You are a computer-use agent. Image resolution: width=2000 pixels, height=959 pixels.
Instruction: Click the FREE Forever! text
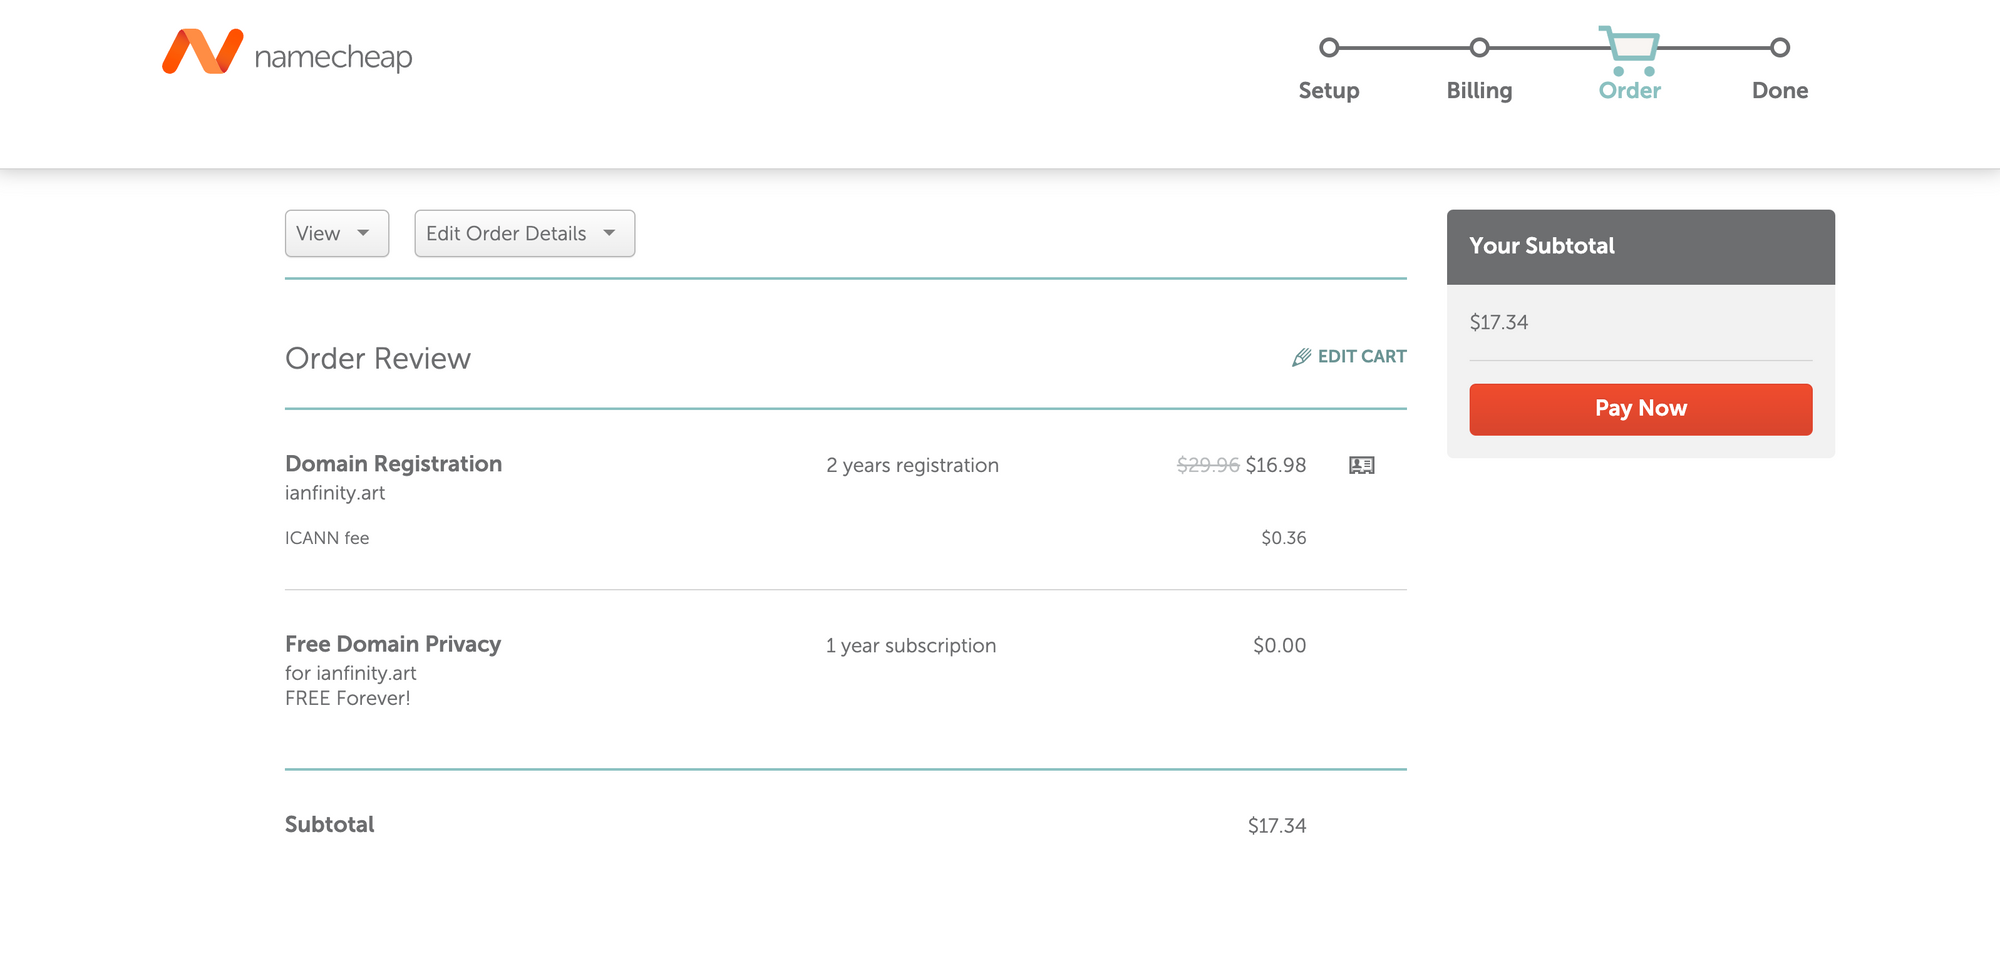pos(348,699)
